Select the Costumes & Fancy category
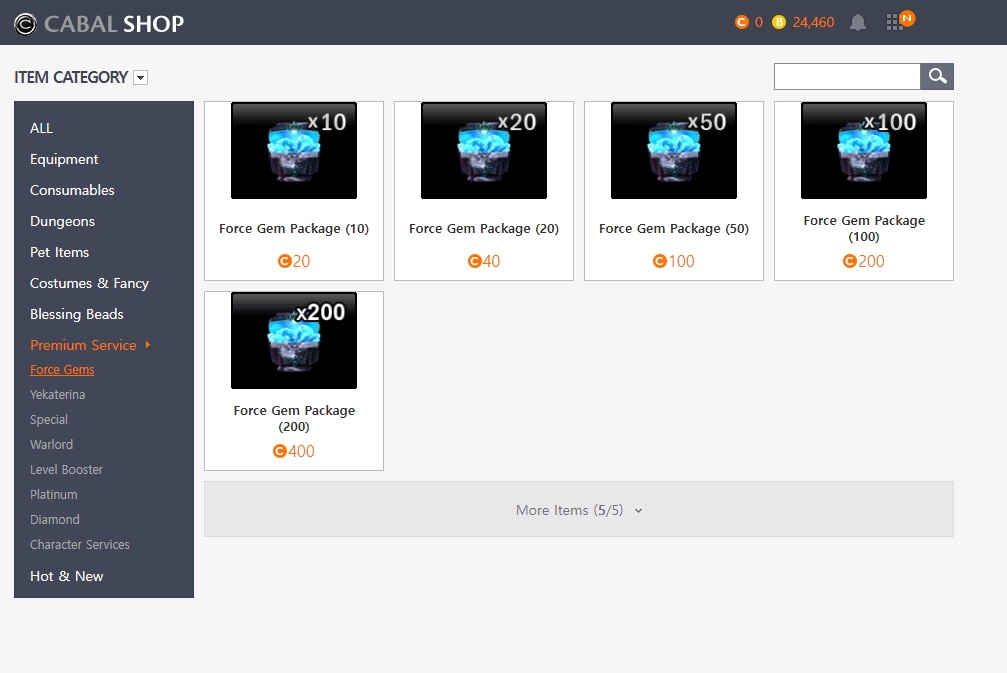1007x673 pixels. tap(89, 283)
